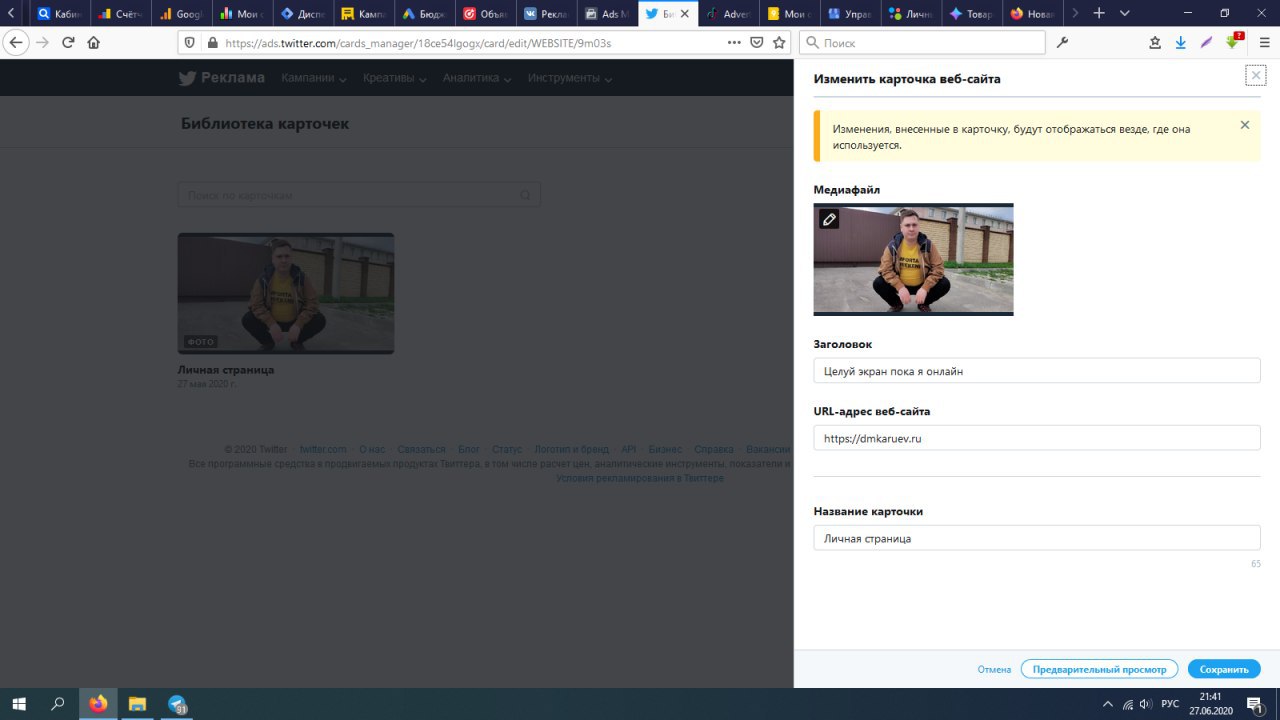Click the green download extension with badge
This screenshot has width=1280, height=720.
[1234, 42]
